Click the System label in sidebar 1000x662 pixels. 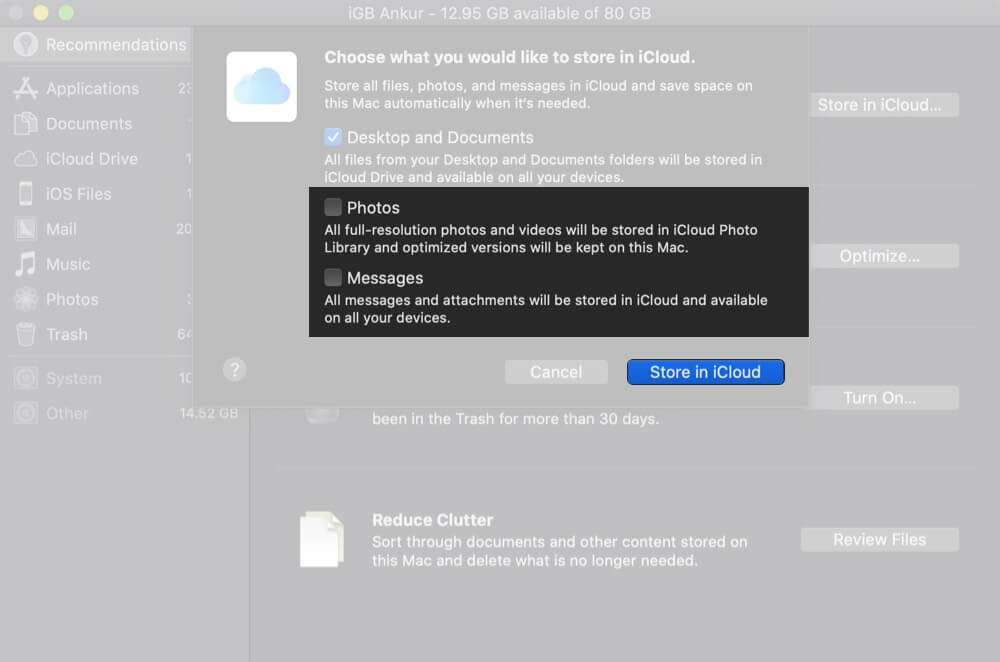tap(74, 379)
